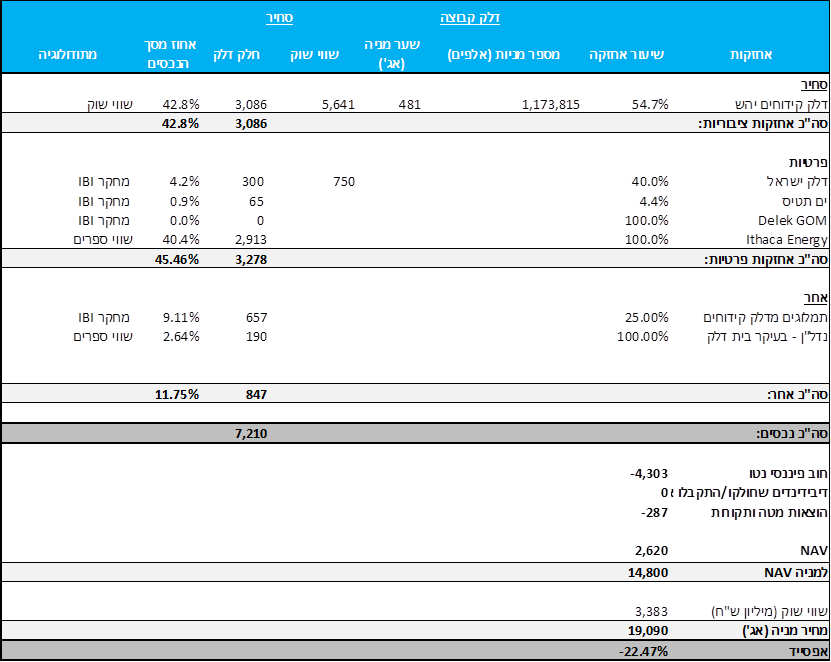Click the -287 headquarters expenses value
Viewport: 831px width, 662px height.
[x=655, y=513]
